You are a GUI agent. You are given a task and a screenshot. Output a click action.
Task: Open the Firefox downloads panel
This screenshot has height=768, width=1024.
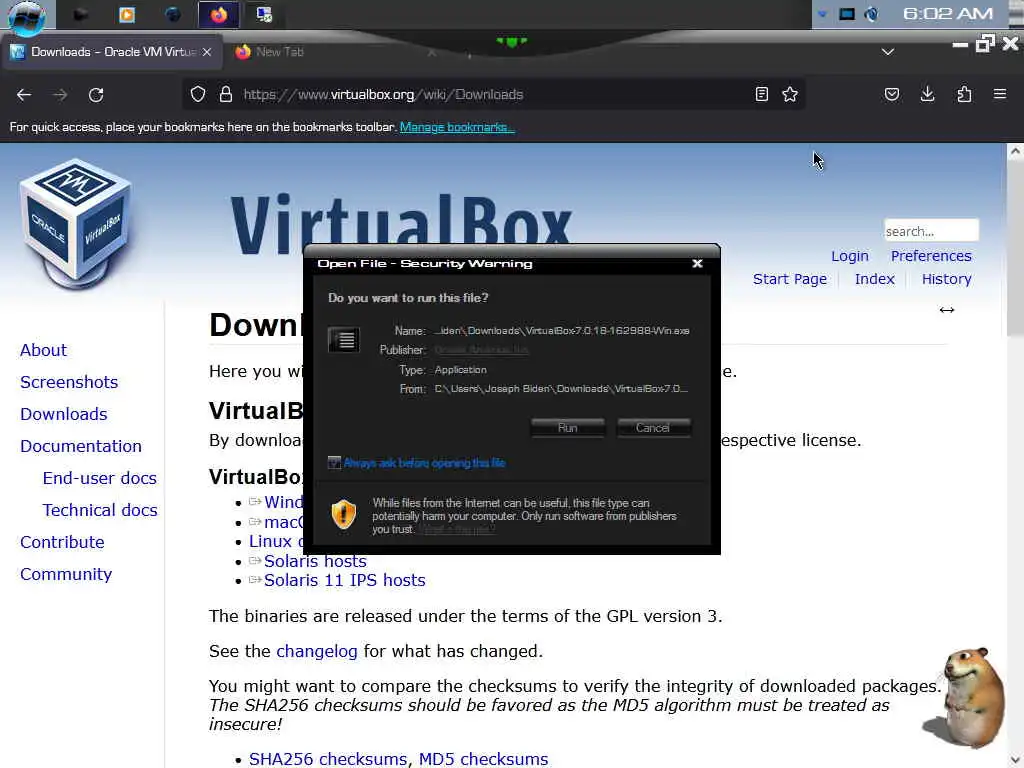click(x=927, y=95)
